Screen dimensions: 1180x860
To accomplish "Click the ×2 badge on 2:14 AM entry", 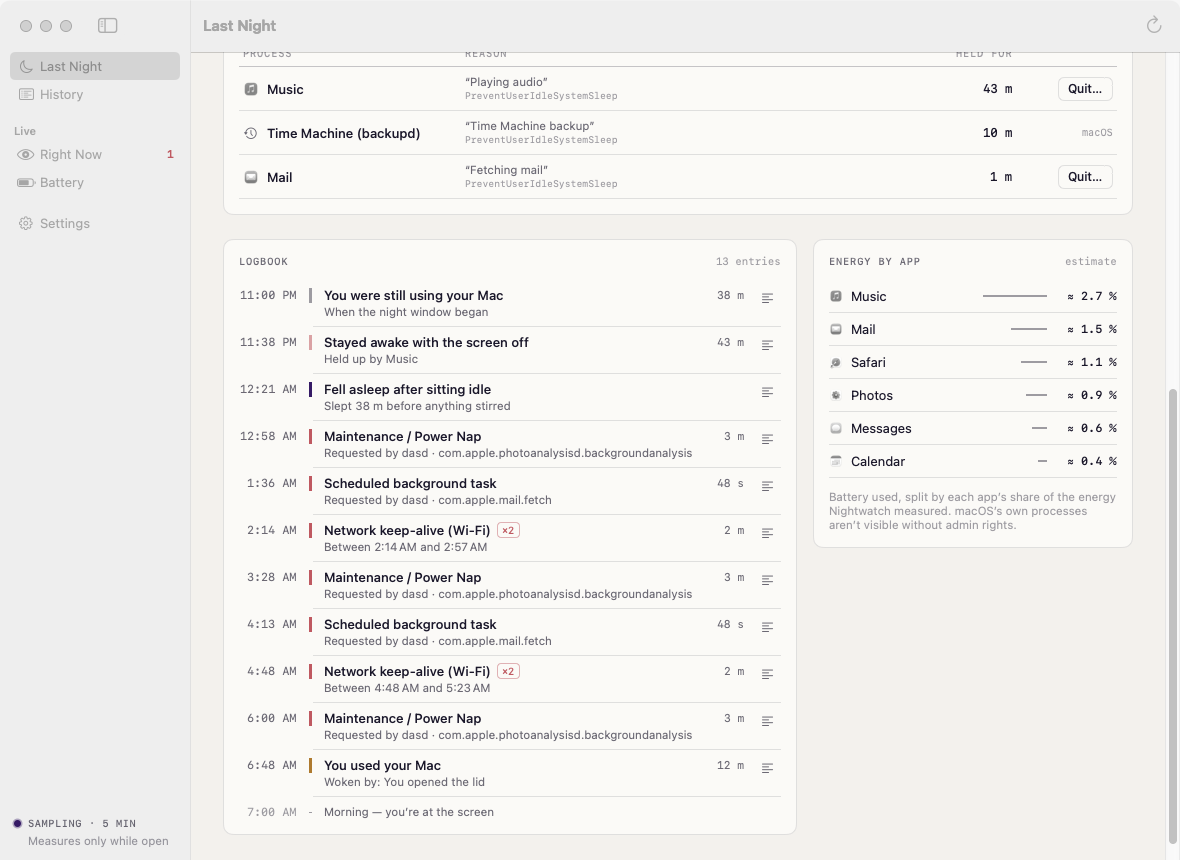I will coord(508,530).
